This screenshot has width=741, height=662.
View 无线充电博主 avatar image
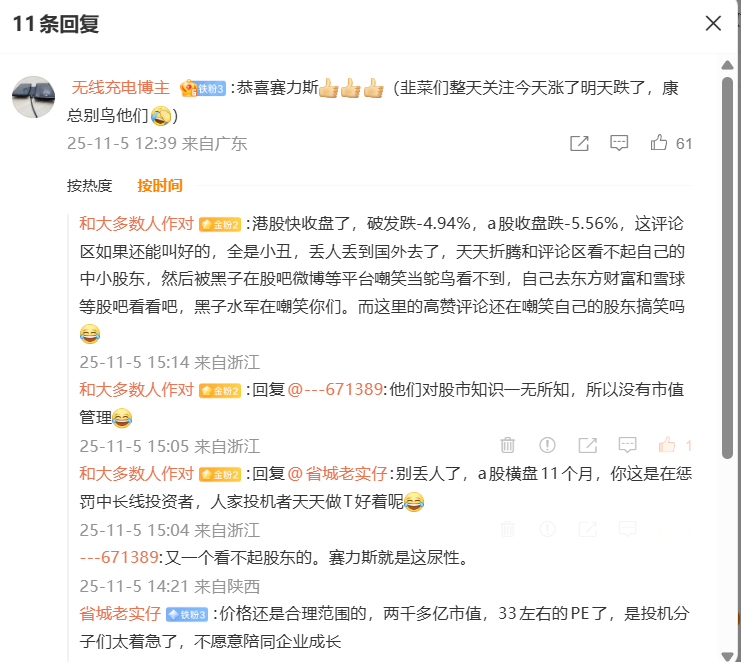click(33, 97)
